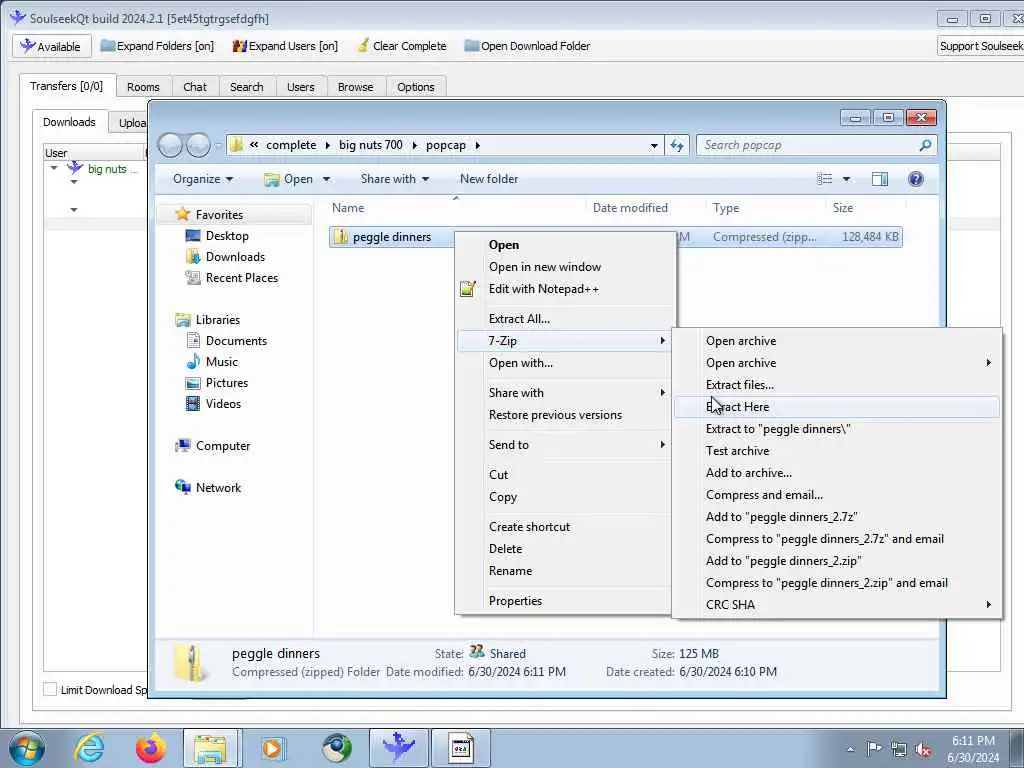This screenshot has width=1024, height=768.
Task: Open the Share with toolbar dropdown
Action: pyautogui.click(x=394, y=179)
